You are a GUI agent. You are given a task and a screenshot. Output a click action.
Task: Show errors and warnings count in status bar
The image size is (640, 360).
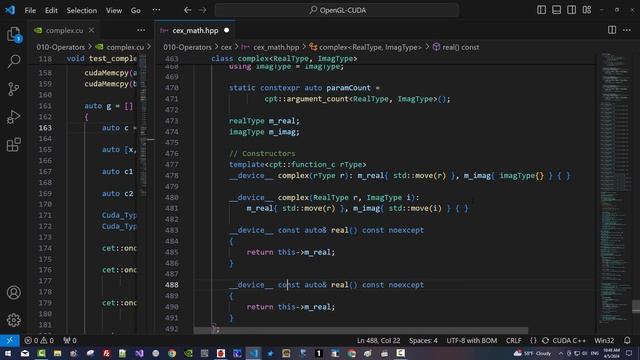point(39,340)
